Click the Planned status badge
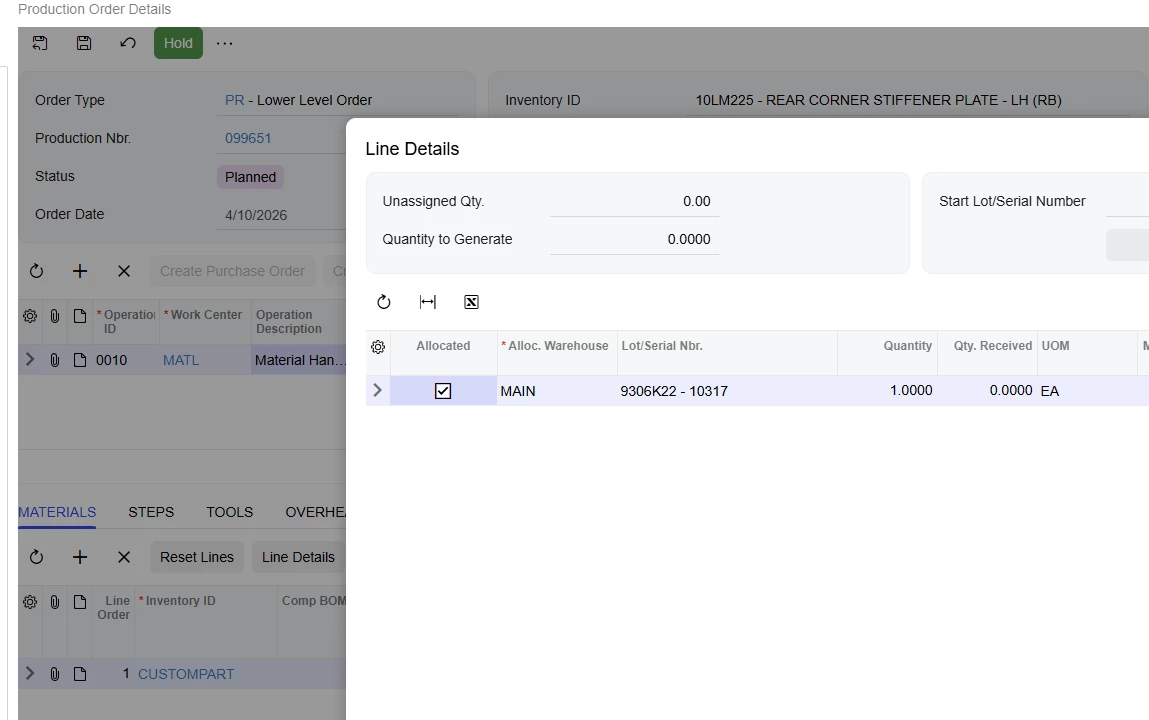1149x720 pixels. [x=250, y=177]
